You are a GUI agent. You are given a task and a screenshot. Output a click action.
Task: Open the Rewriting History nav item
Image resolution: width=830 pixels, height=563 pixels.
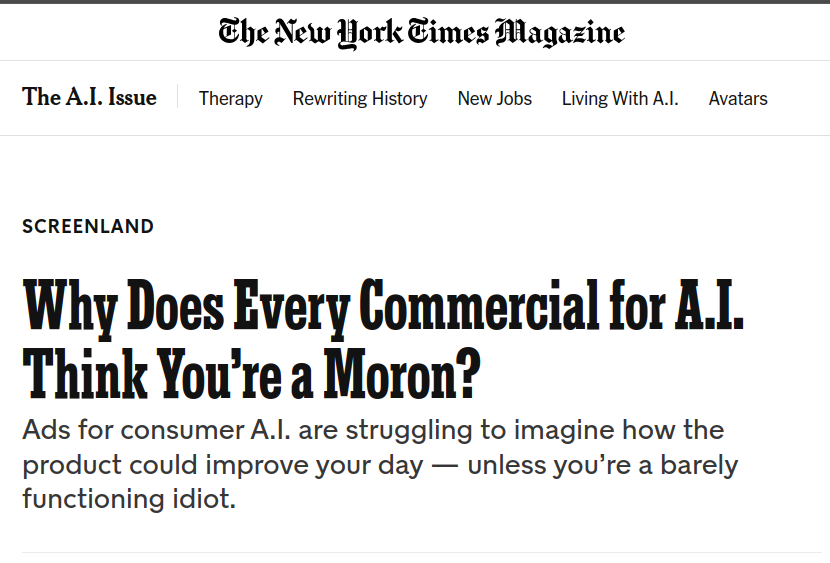360,98
